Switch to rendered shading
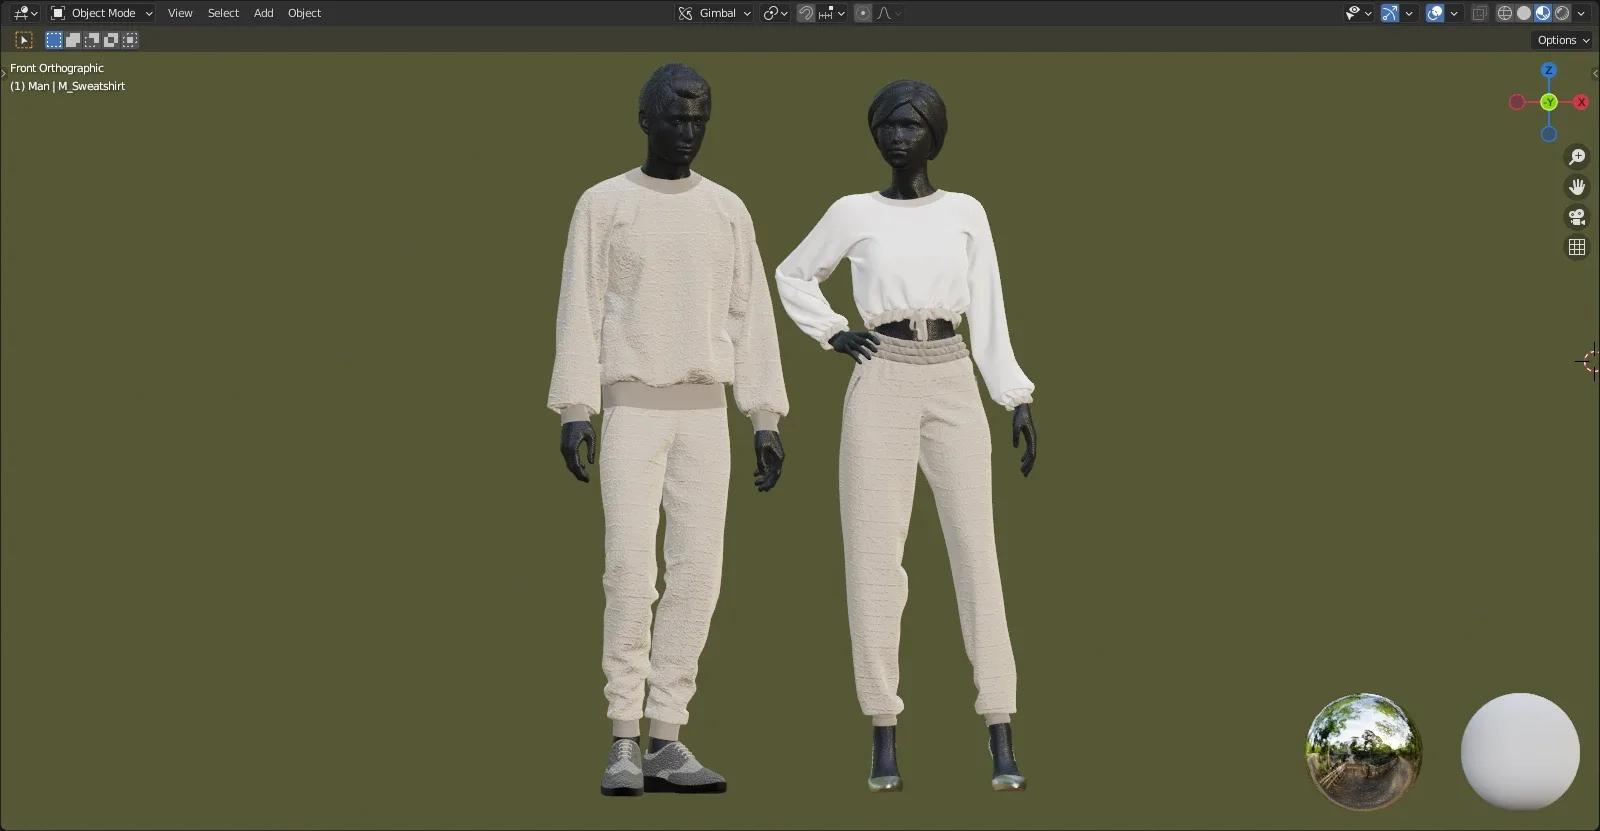 (1562, 13)
